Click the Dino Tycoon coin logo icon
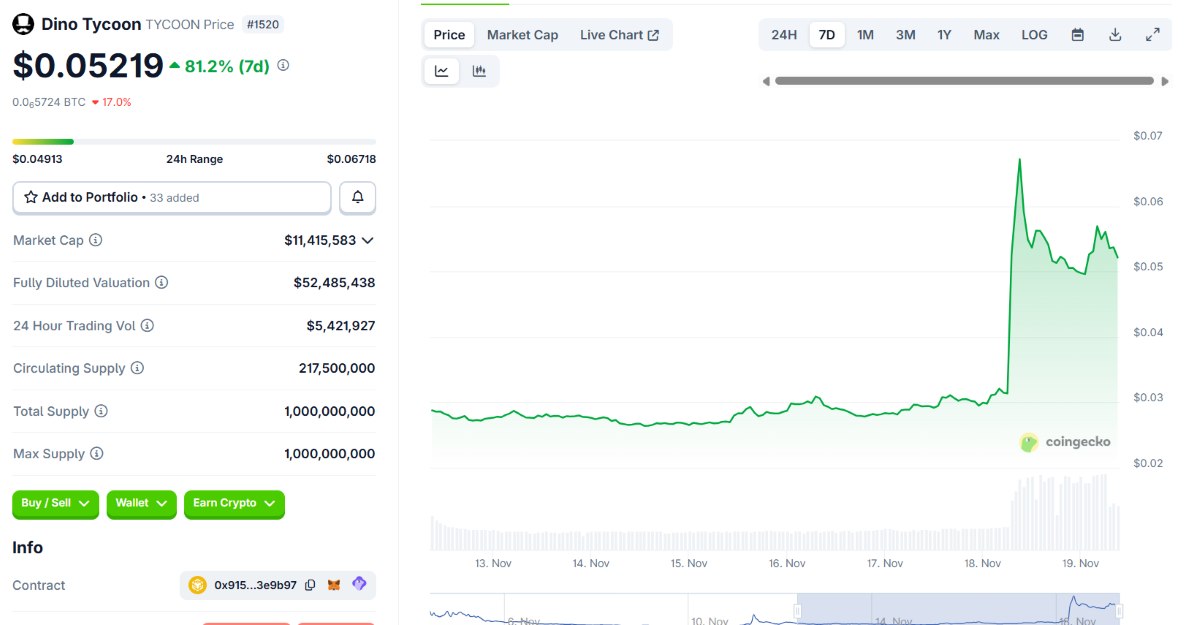Image resolution: width=1200 pixels, height=625 pixels. click(x=23, y=24)
